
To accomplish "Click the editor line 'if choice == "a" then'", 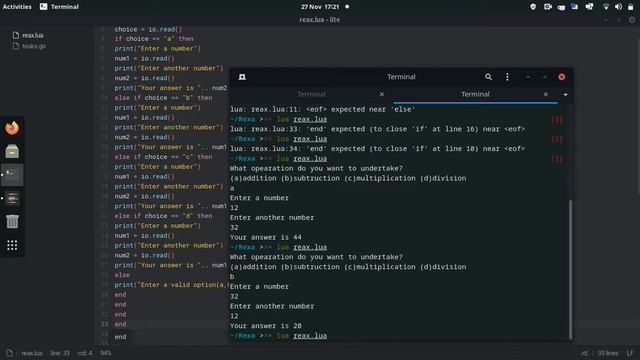I will click(154, 39).
